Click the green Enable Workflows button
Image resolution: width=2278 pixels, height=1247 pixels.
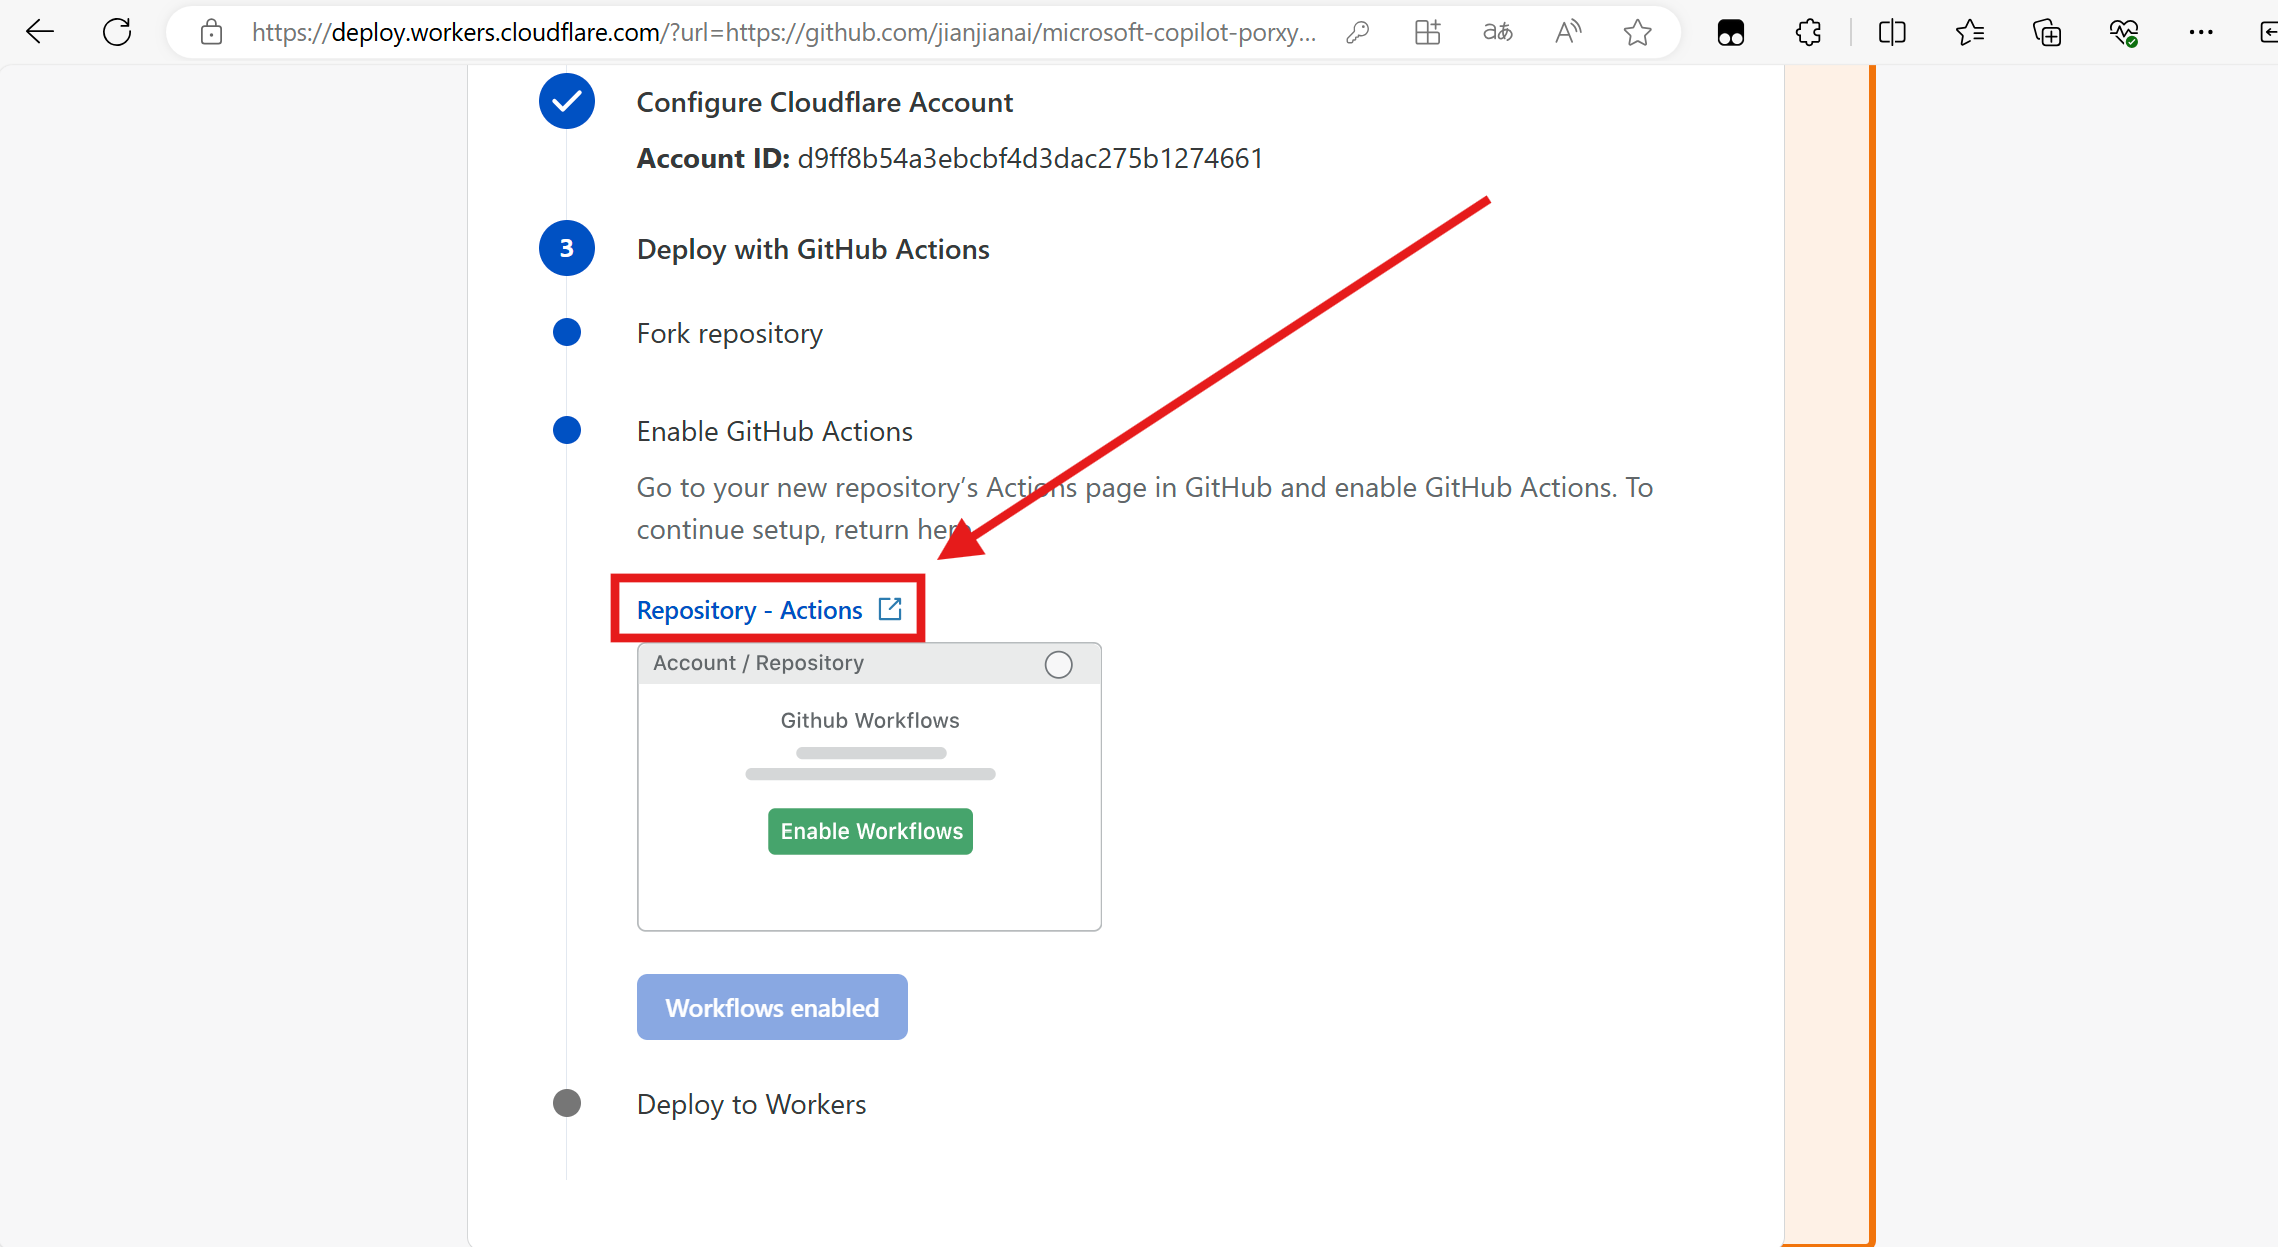870,831
